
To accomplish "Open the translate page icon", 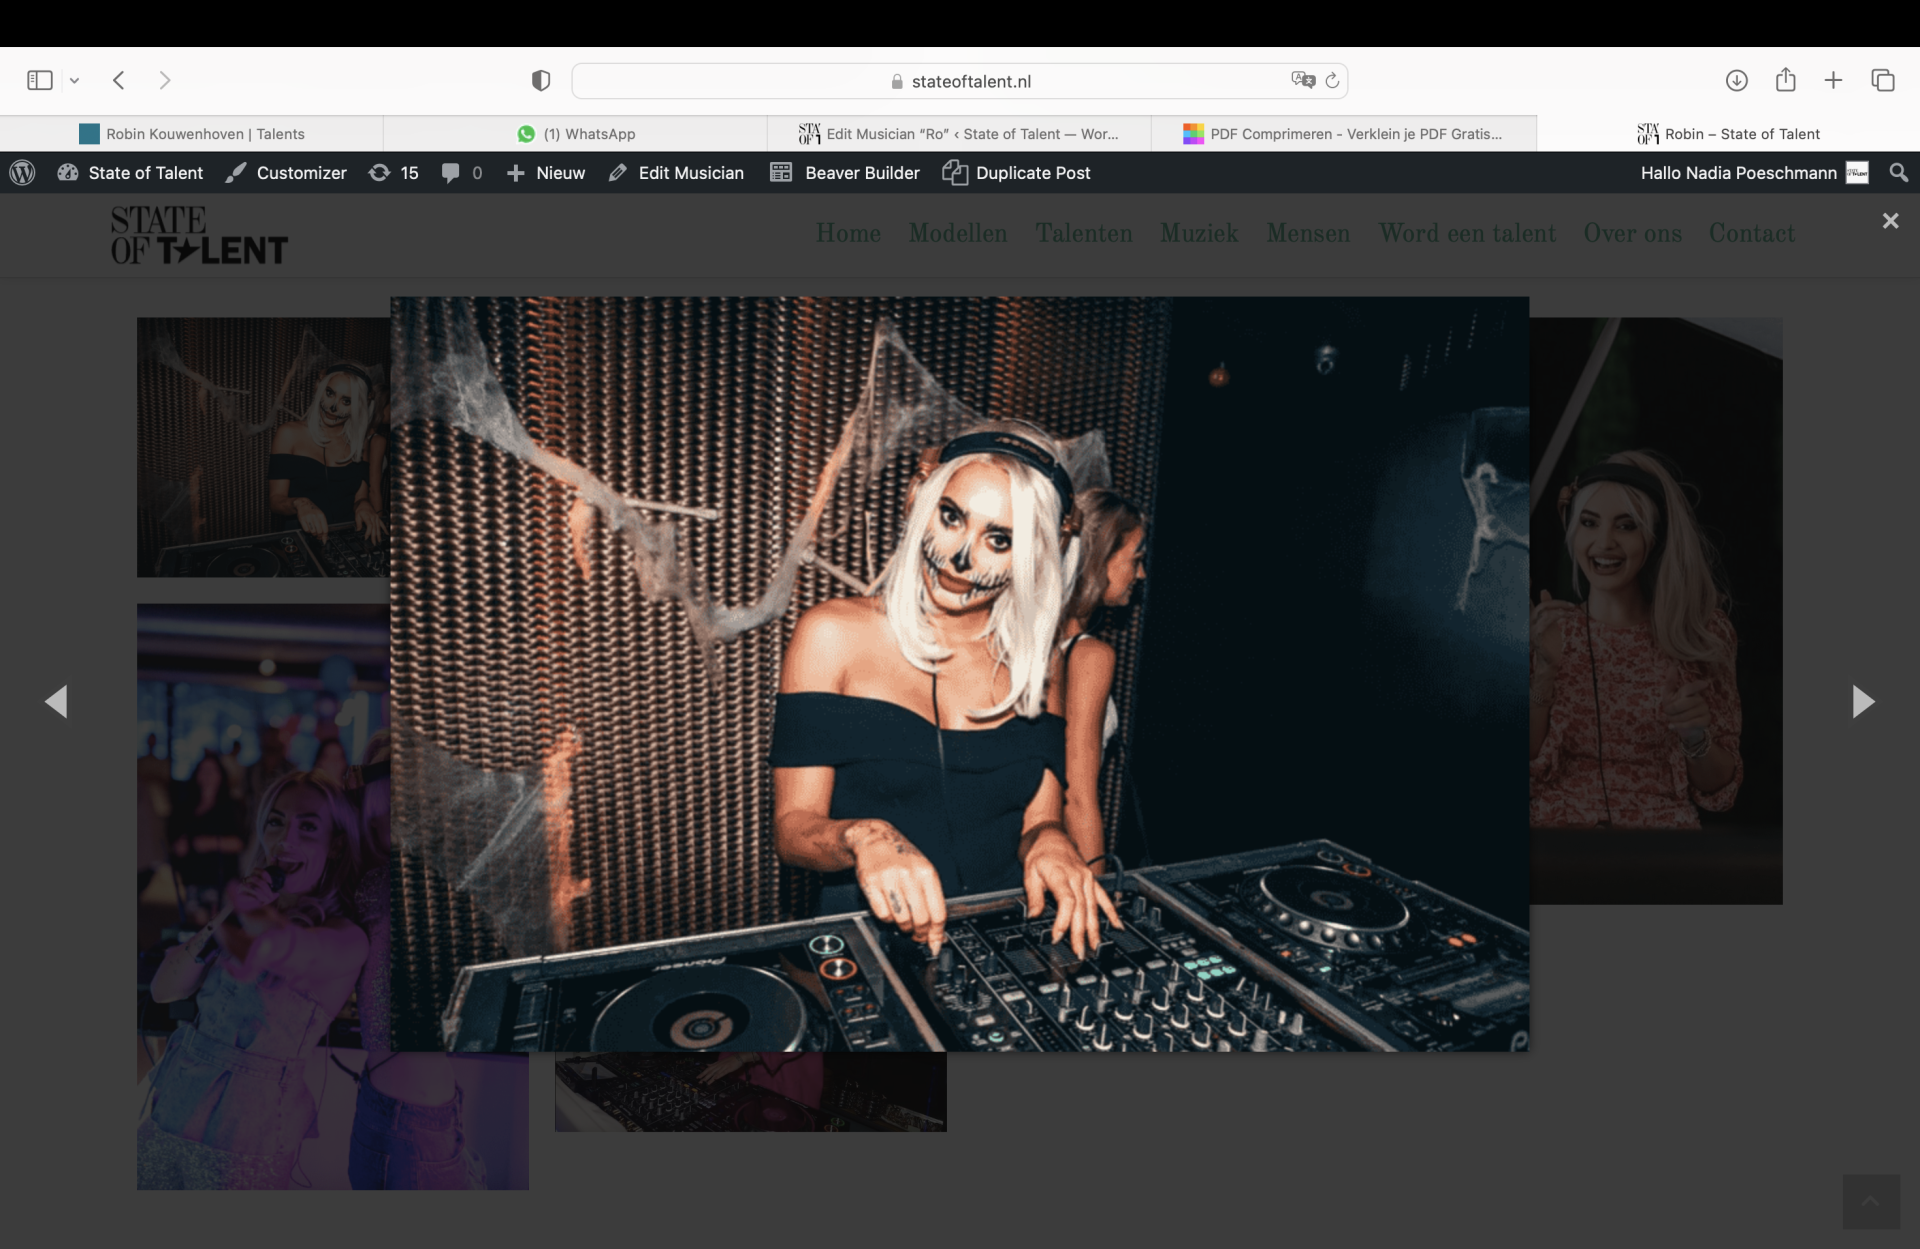I will click(1302, 80).
